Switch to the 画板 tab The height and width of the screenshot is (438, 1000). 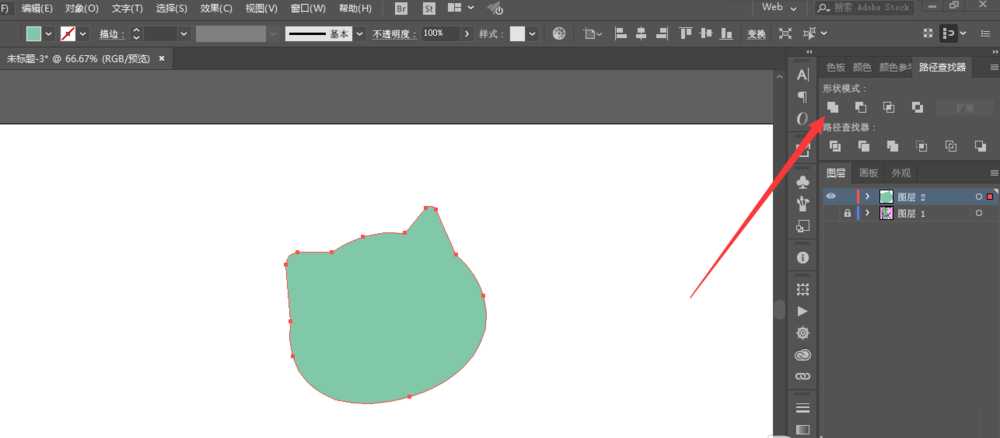pyautogui.click(x=869, y=173)
